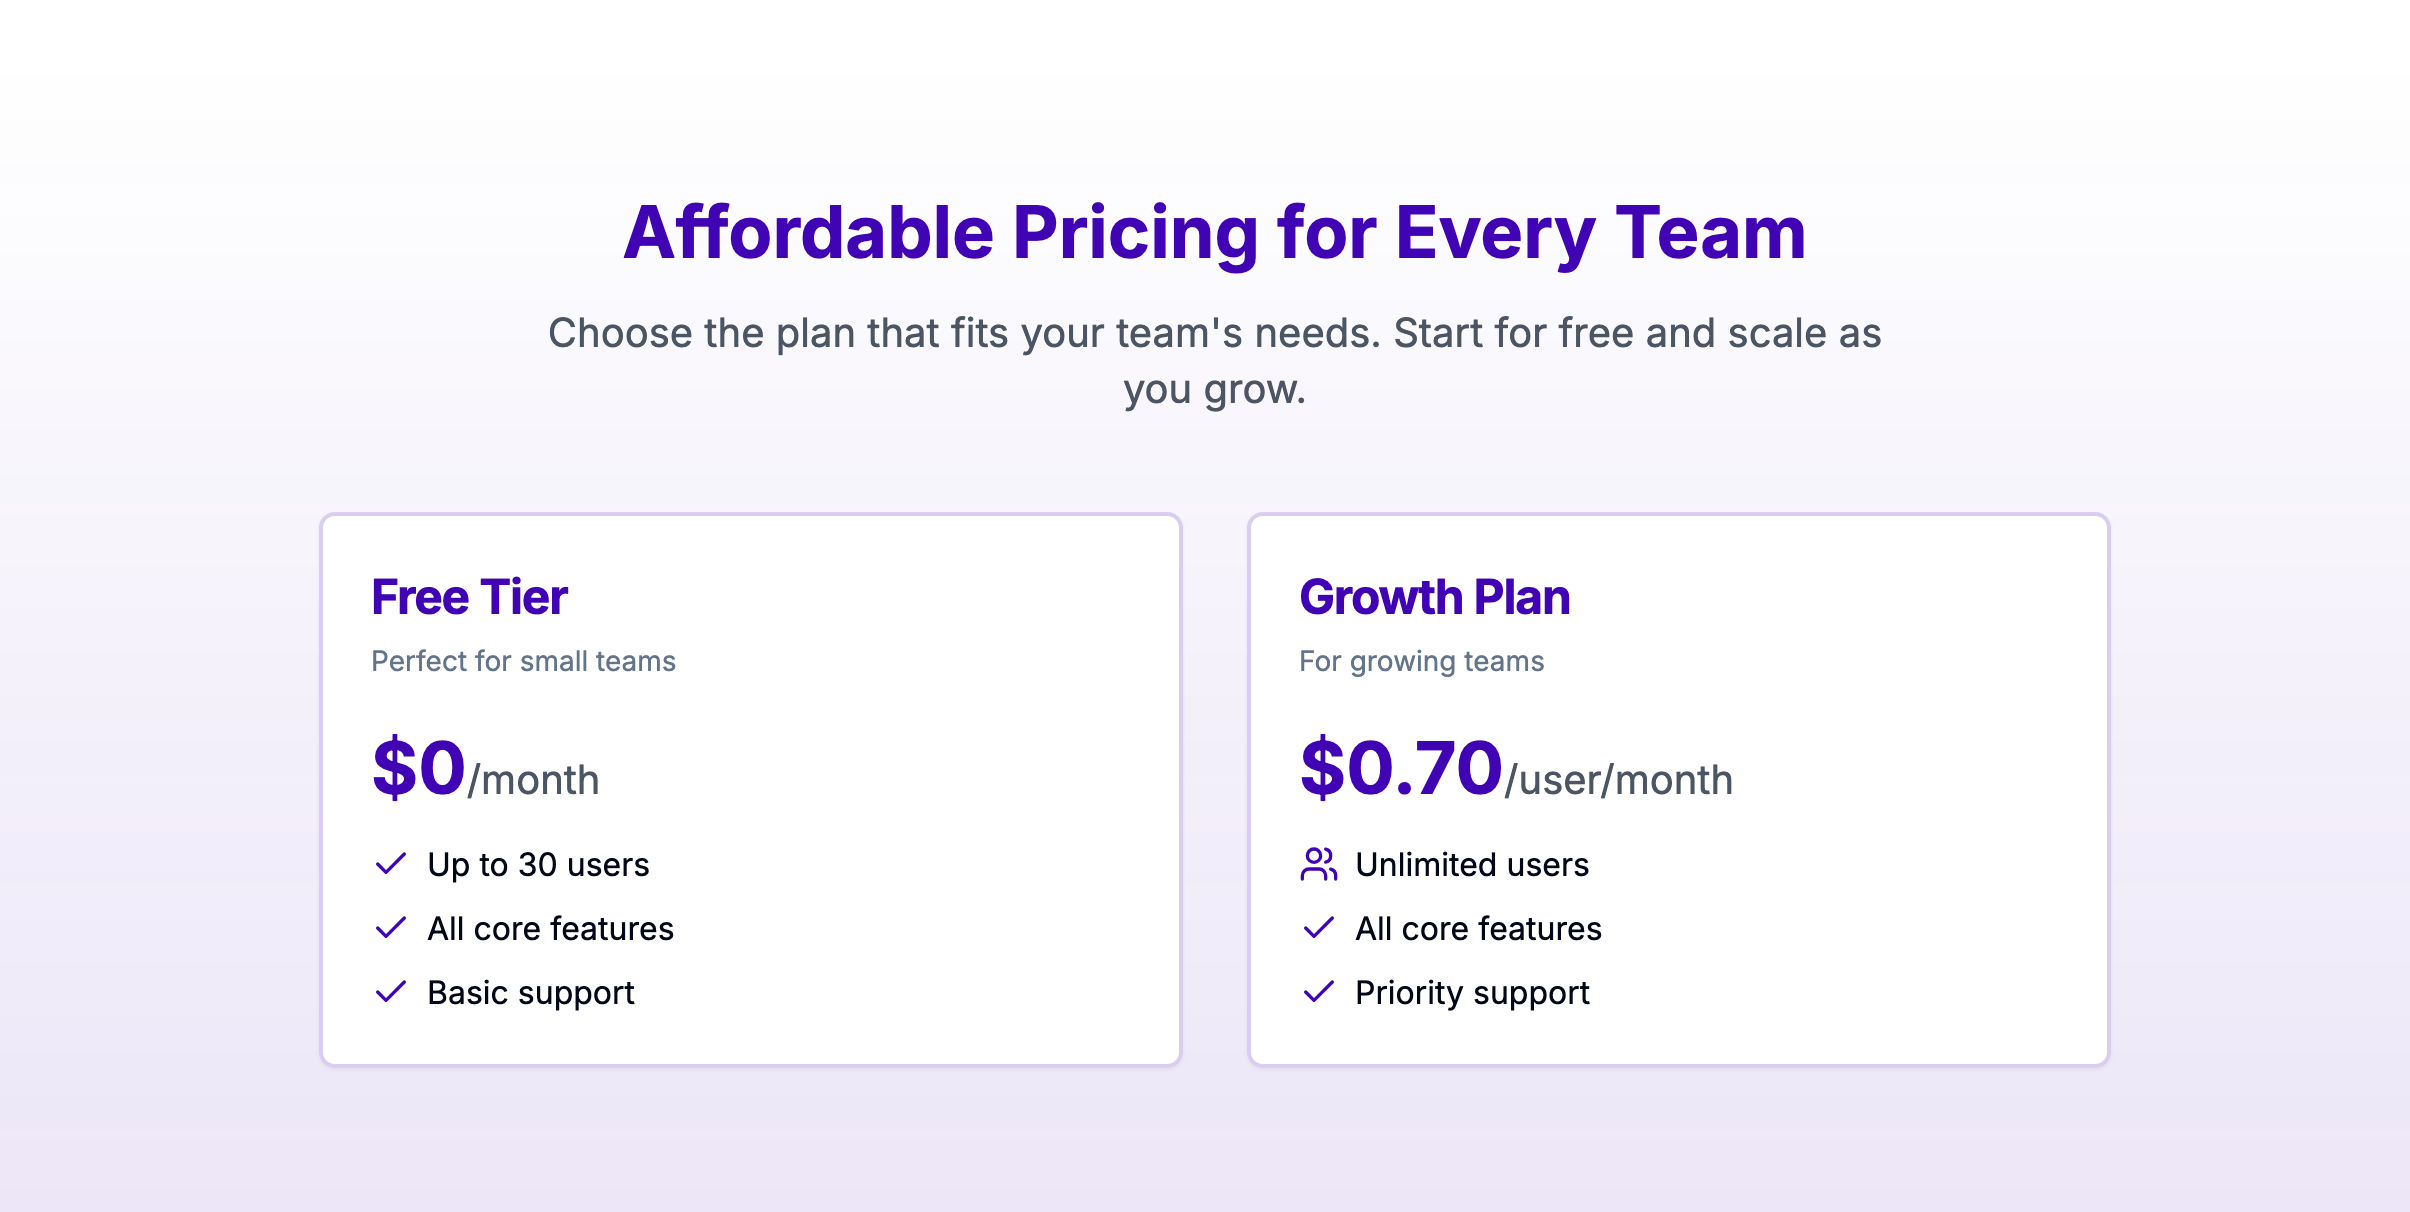Select the Growth Plan heading
This screenshot has height=1212, width=2410.
(x=1434, y=597)
